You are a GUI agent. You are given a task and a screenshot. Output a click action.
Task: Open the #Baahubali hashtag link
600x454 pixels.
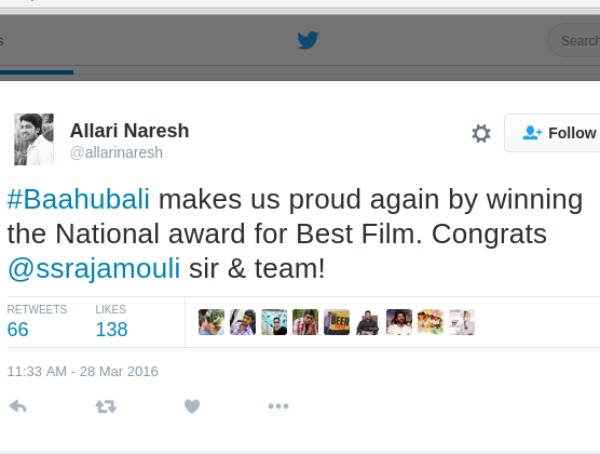click(78, 199)
